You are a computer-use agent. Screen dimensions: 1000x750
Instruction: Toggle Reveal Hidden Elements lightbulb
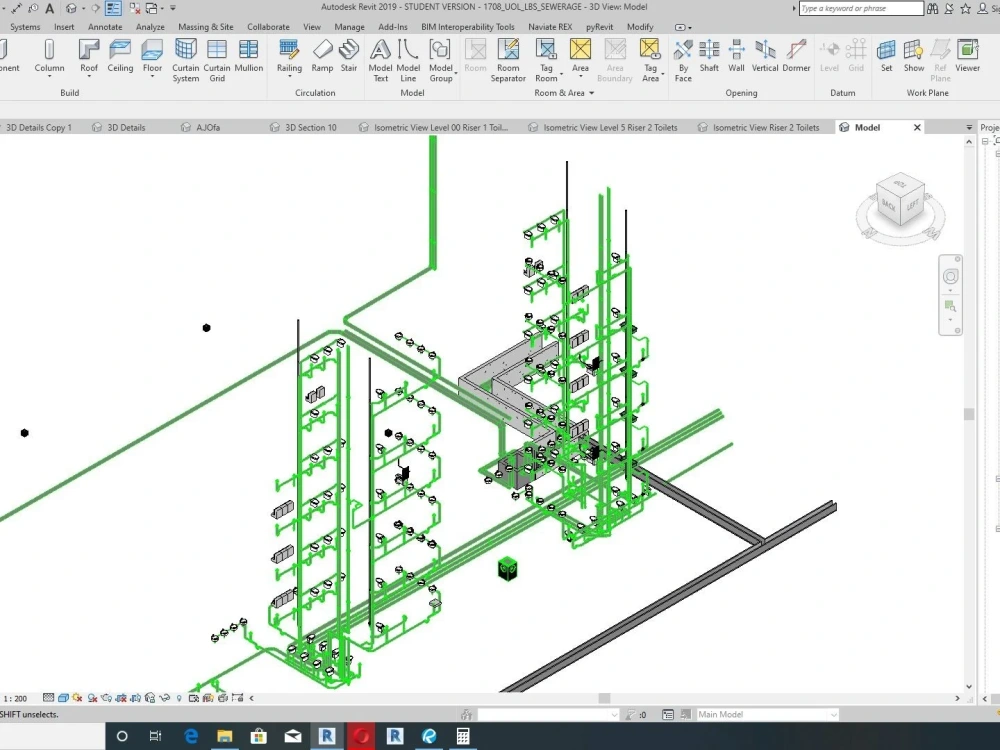pos(180,697)
